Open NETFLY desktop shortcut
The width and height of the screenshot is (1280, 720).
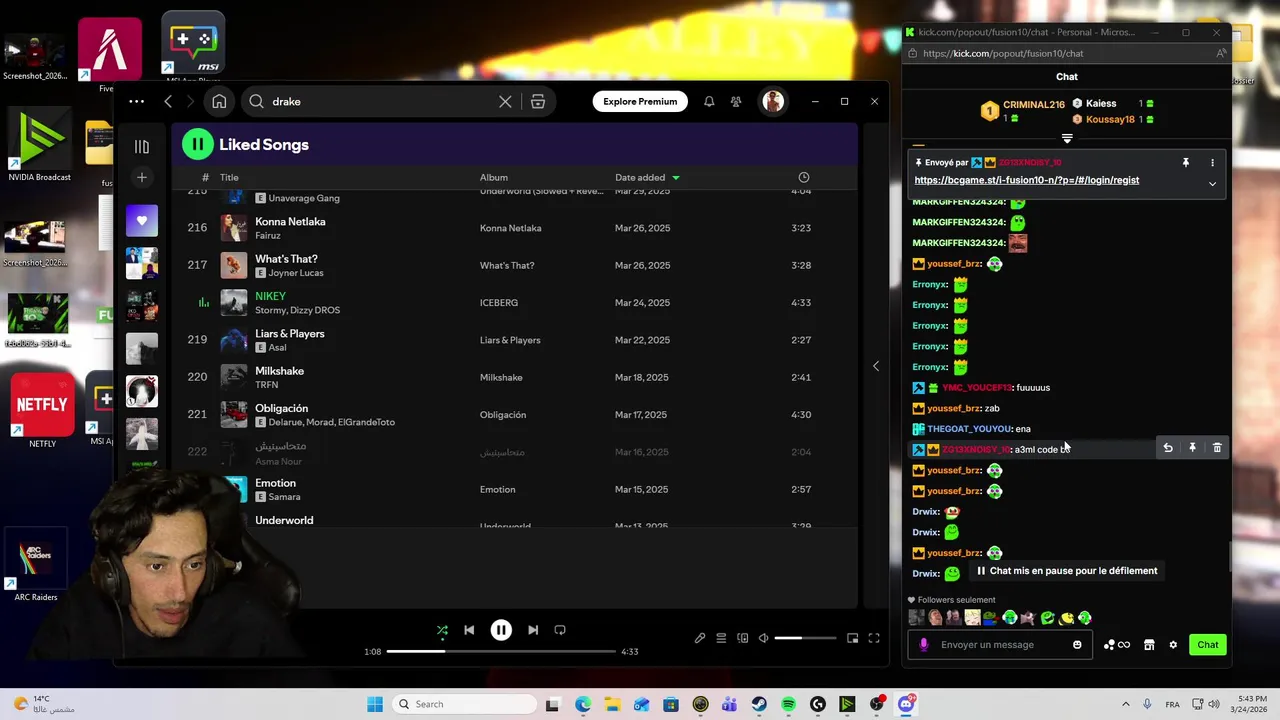coord(42,410)
